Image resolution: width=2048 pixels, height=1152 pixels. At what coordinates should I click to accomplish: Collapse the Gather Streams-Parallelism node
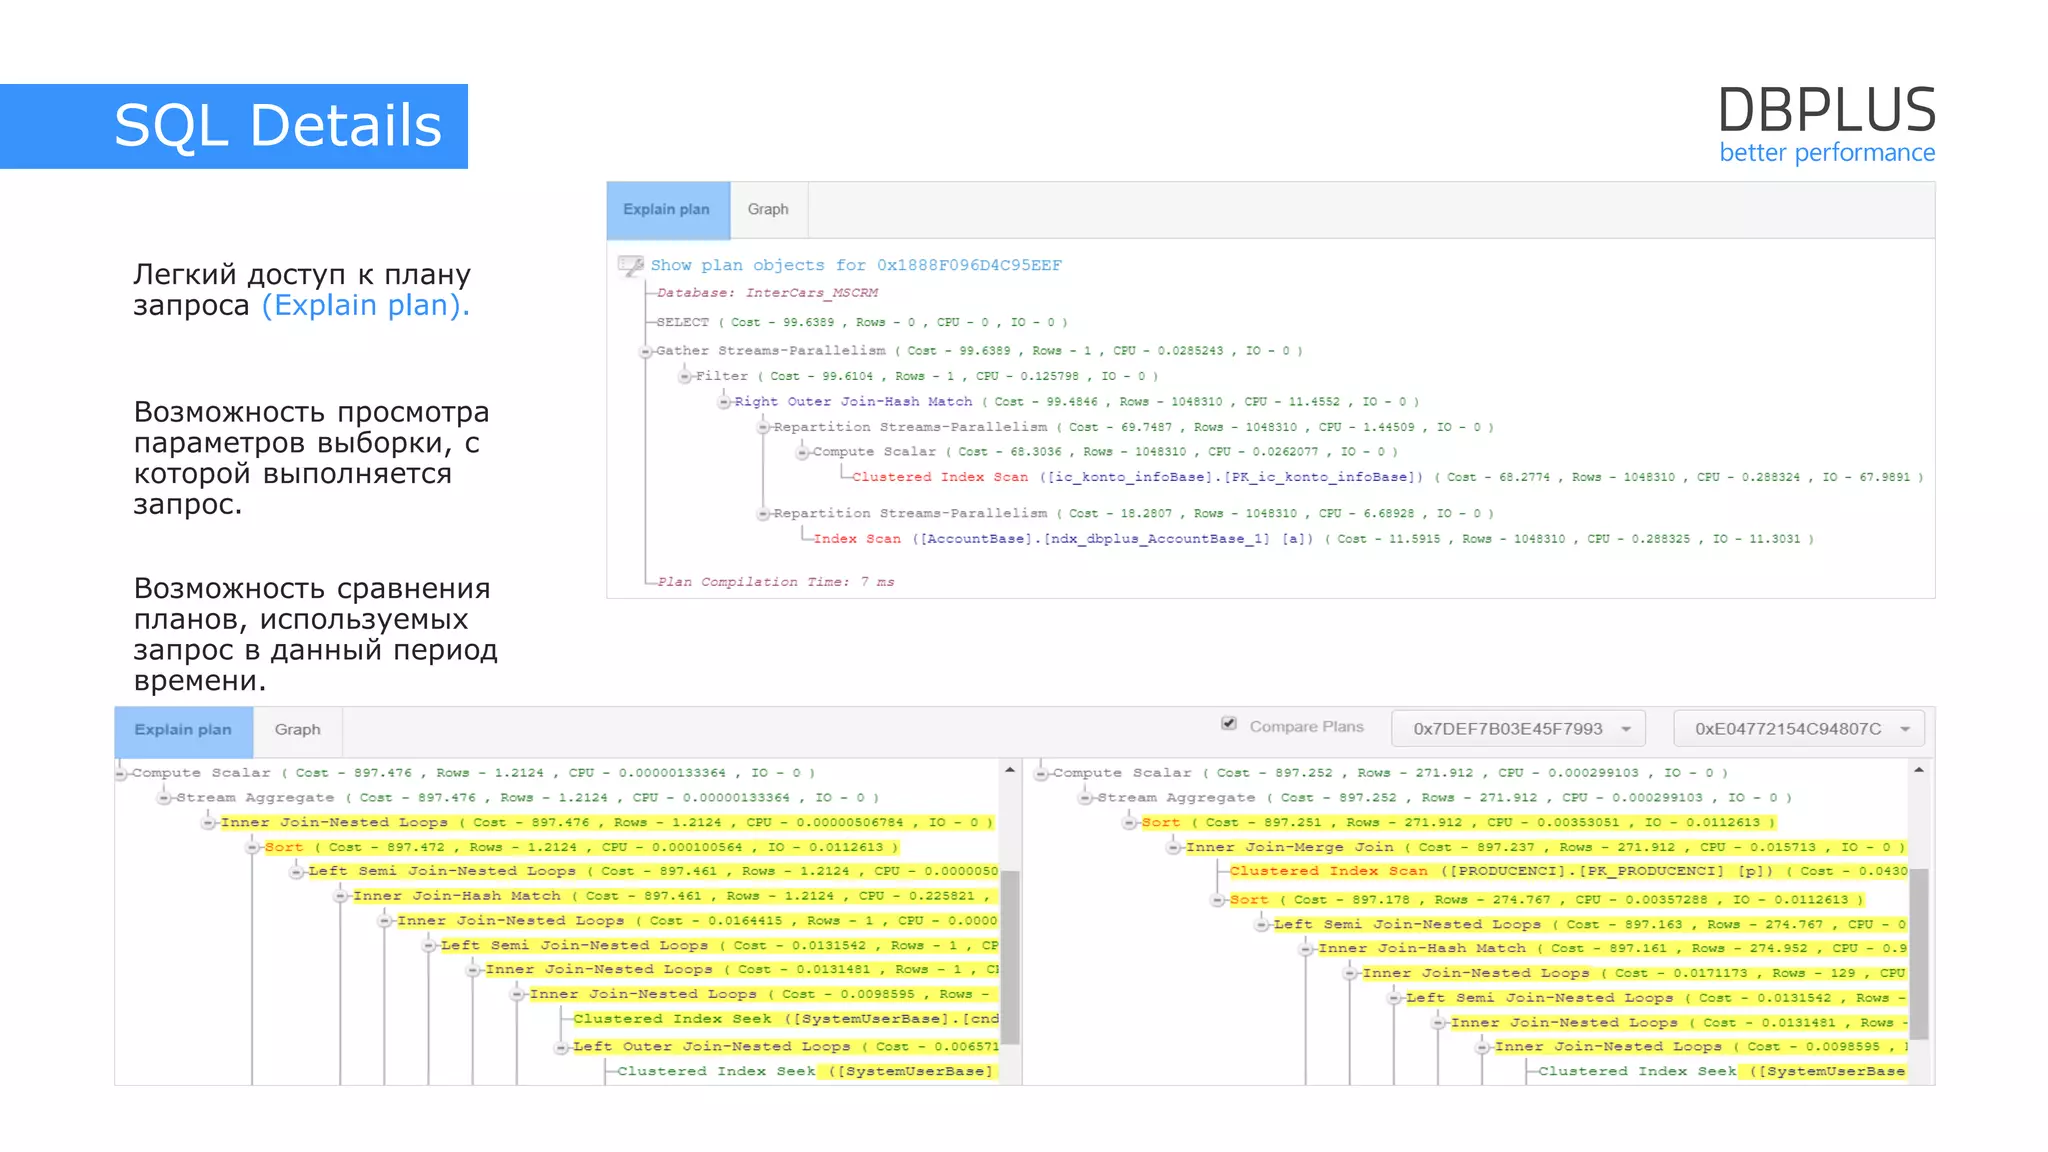[x=646, y=351]
